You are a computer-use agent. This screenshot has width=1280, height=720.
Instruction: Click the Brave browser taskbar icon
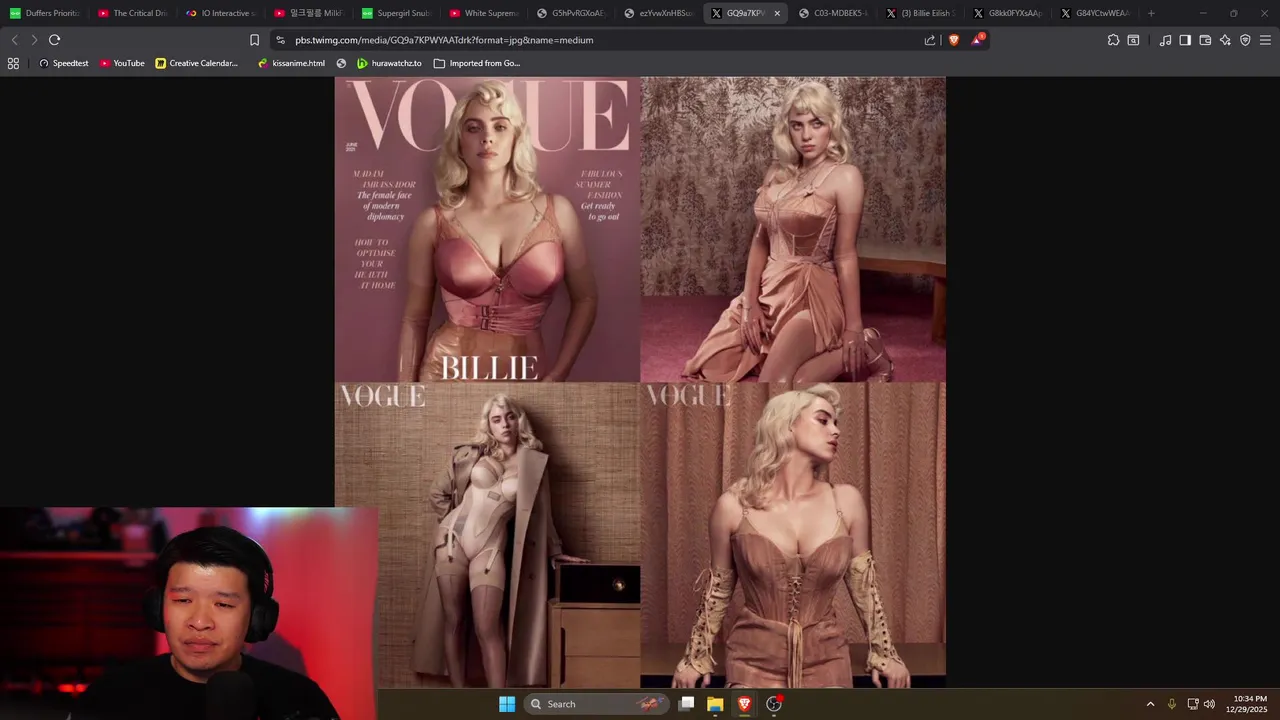point(744,704)
